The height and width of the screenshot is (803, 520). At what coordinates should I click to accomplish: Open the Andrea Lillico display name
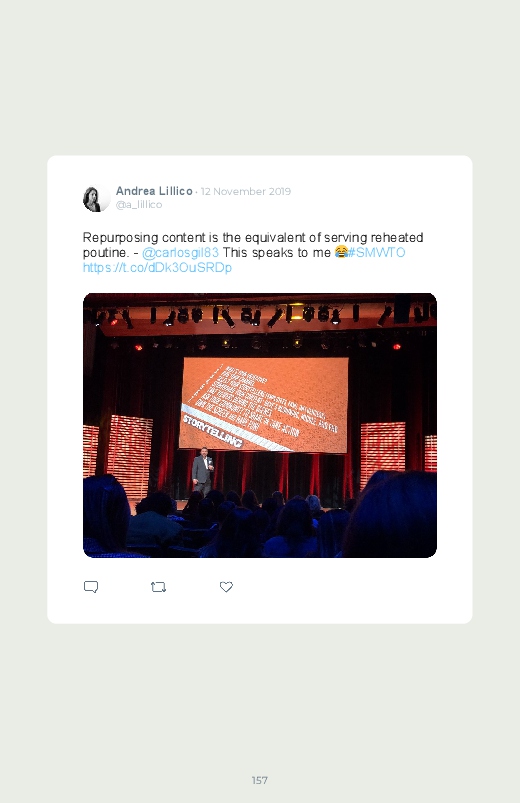(x=154, y=191)
